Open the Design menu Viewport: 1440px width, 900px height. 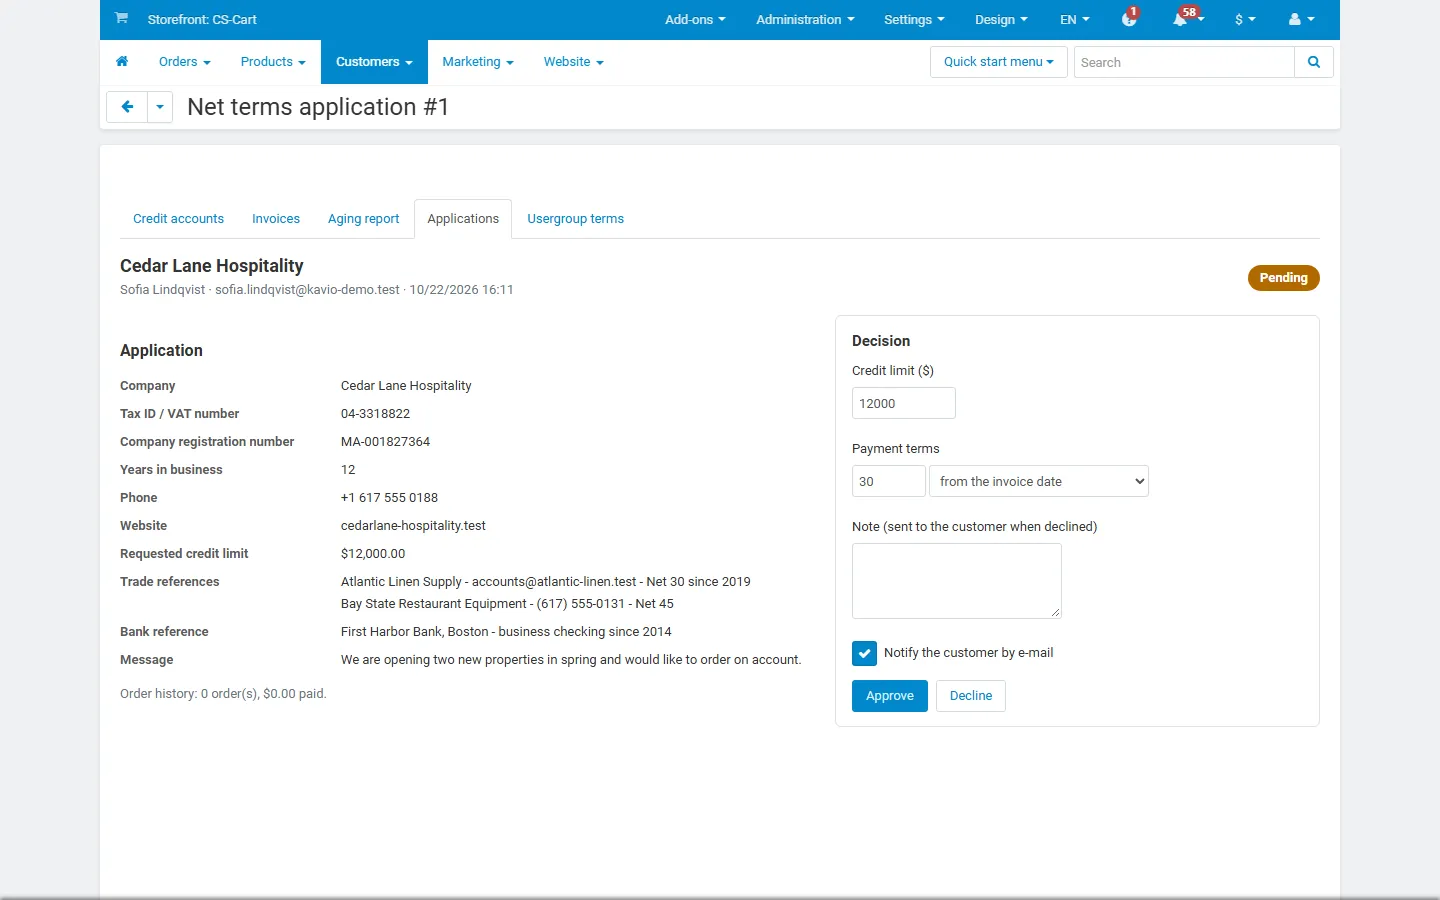click(x=1001, y=19)
